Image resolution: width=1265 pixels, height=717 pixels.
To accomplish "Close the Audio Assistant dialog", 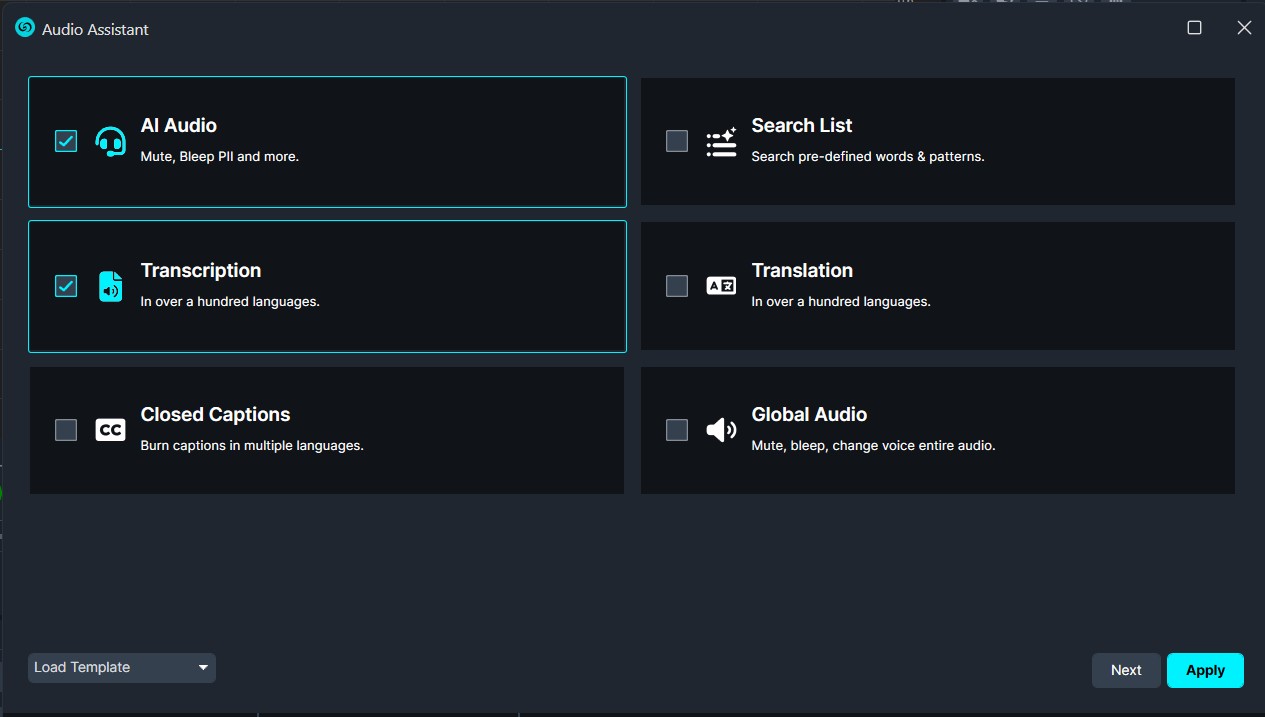I will pyautogui.click(x=1244, y=28).
